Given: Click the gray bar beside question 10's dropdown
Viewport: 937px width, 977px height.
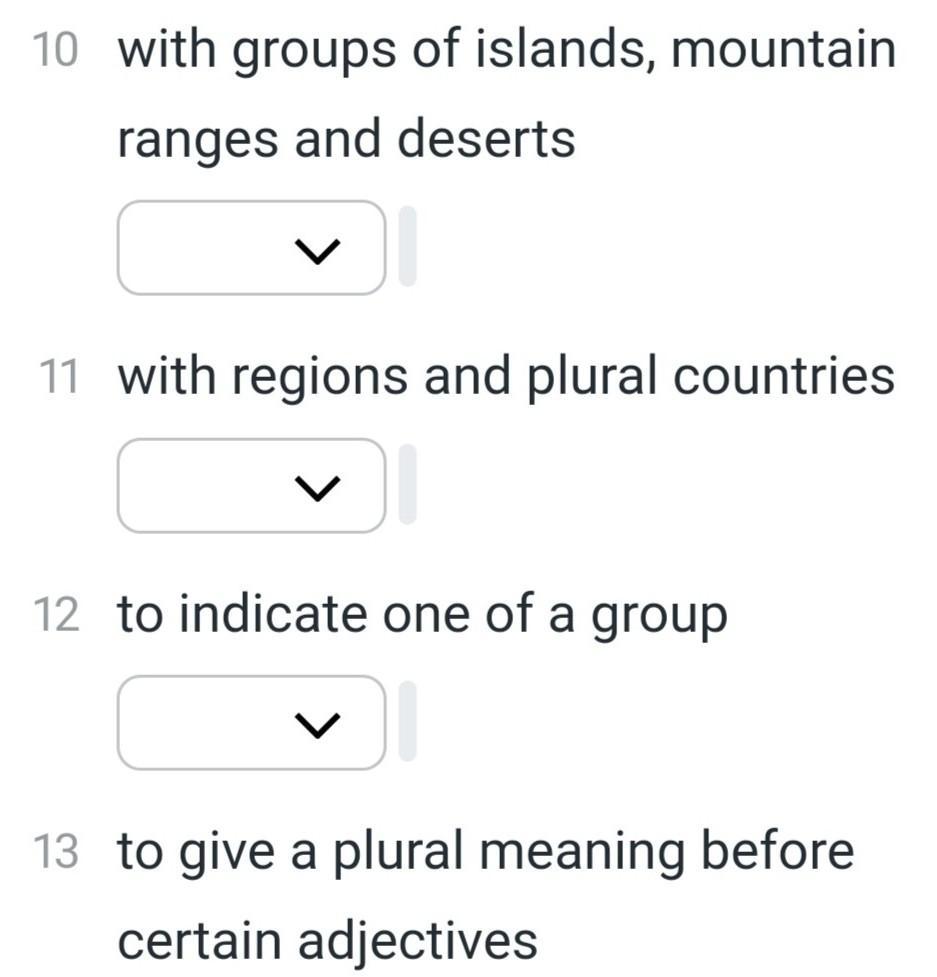Looking at the screenshot, I should coord(407,247).
